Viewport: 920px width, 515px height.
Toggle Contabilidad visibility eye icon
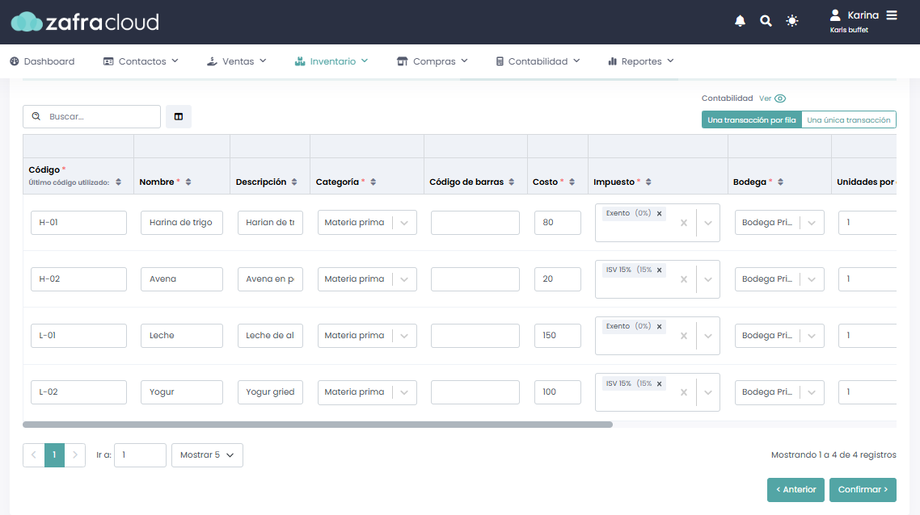[x=780, y=99]
